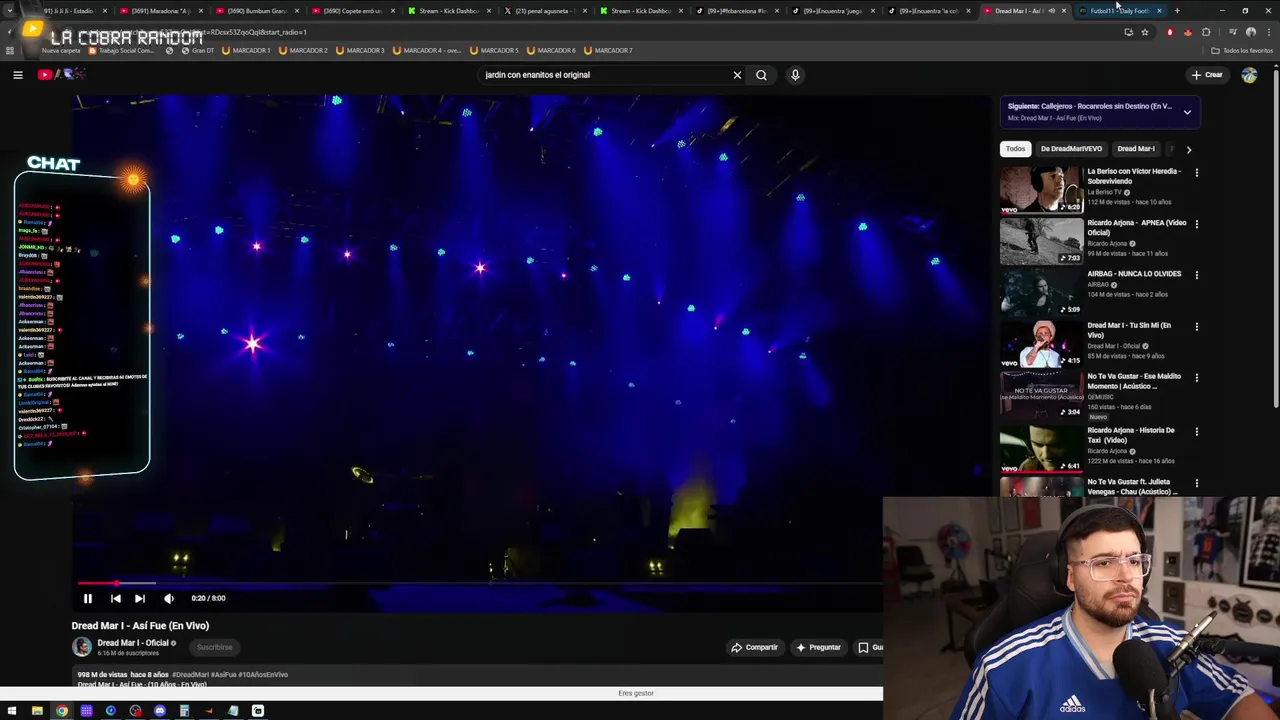The image size is (1280, 720).
Task: Select the De DreadMarIVEVO filter chip
Action: point(1071,149)
